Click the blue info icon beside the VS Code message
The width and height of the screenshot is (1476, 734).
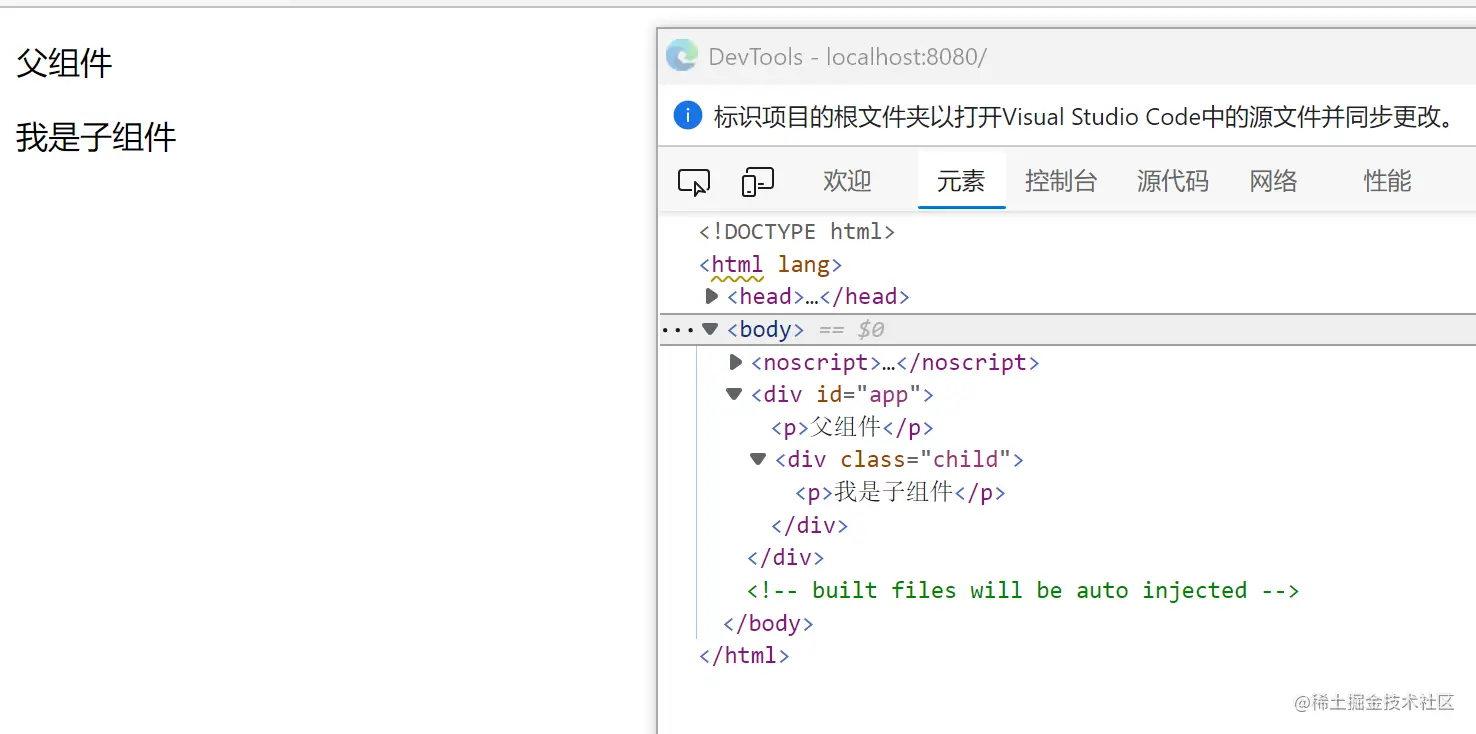(687, 115)
